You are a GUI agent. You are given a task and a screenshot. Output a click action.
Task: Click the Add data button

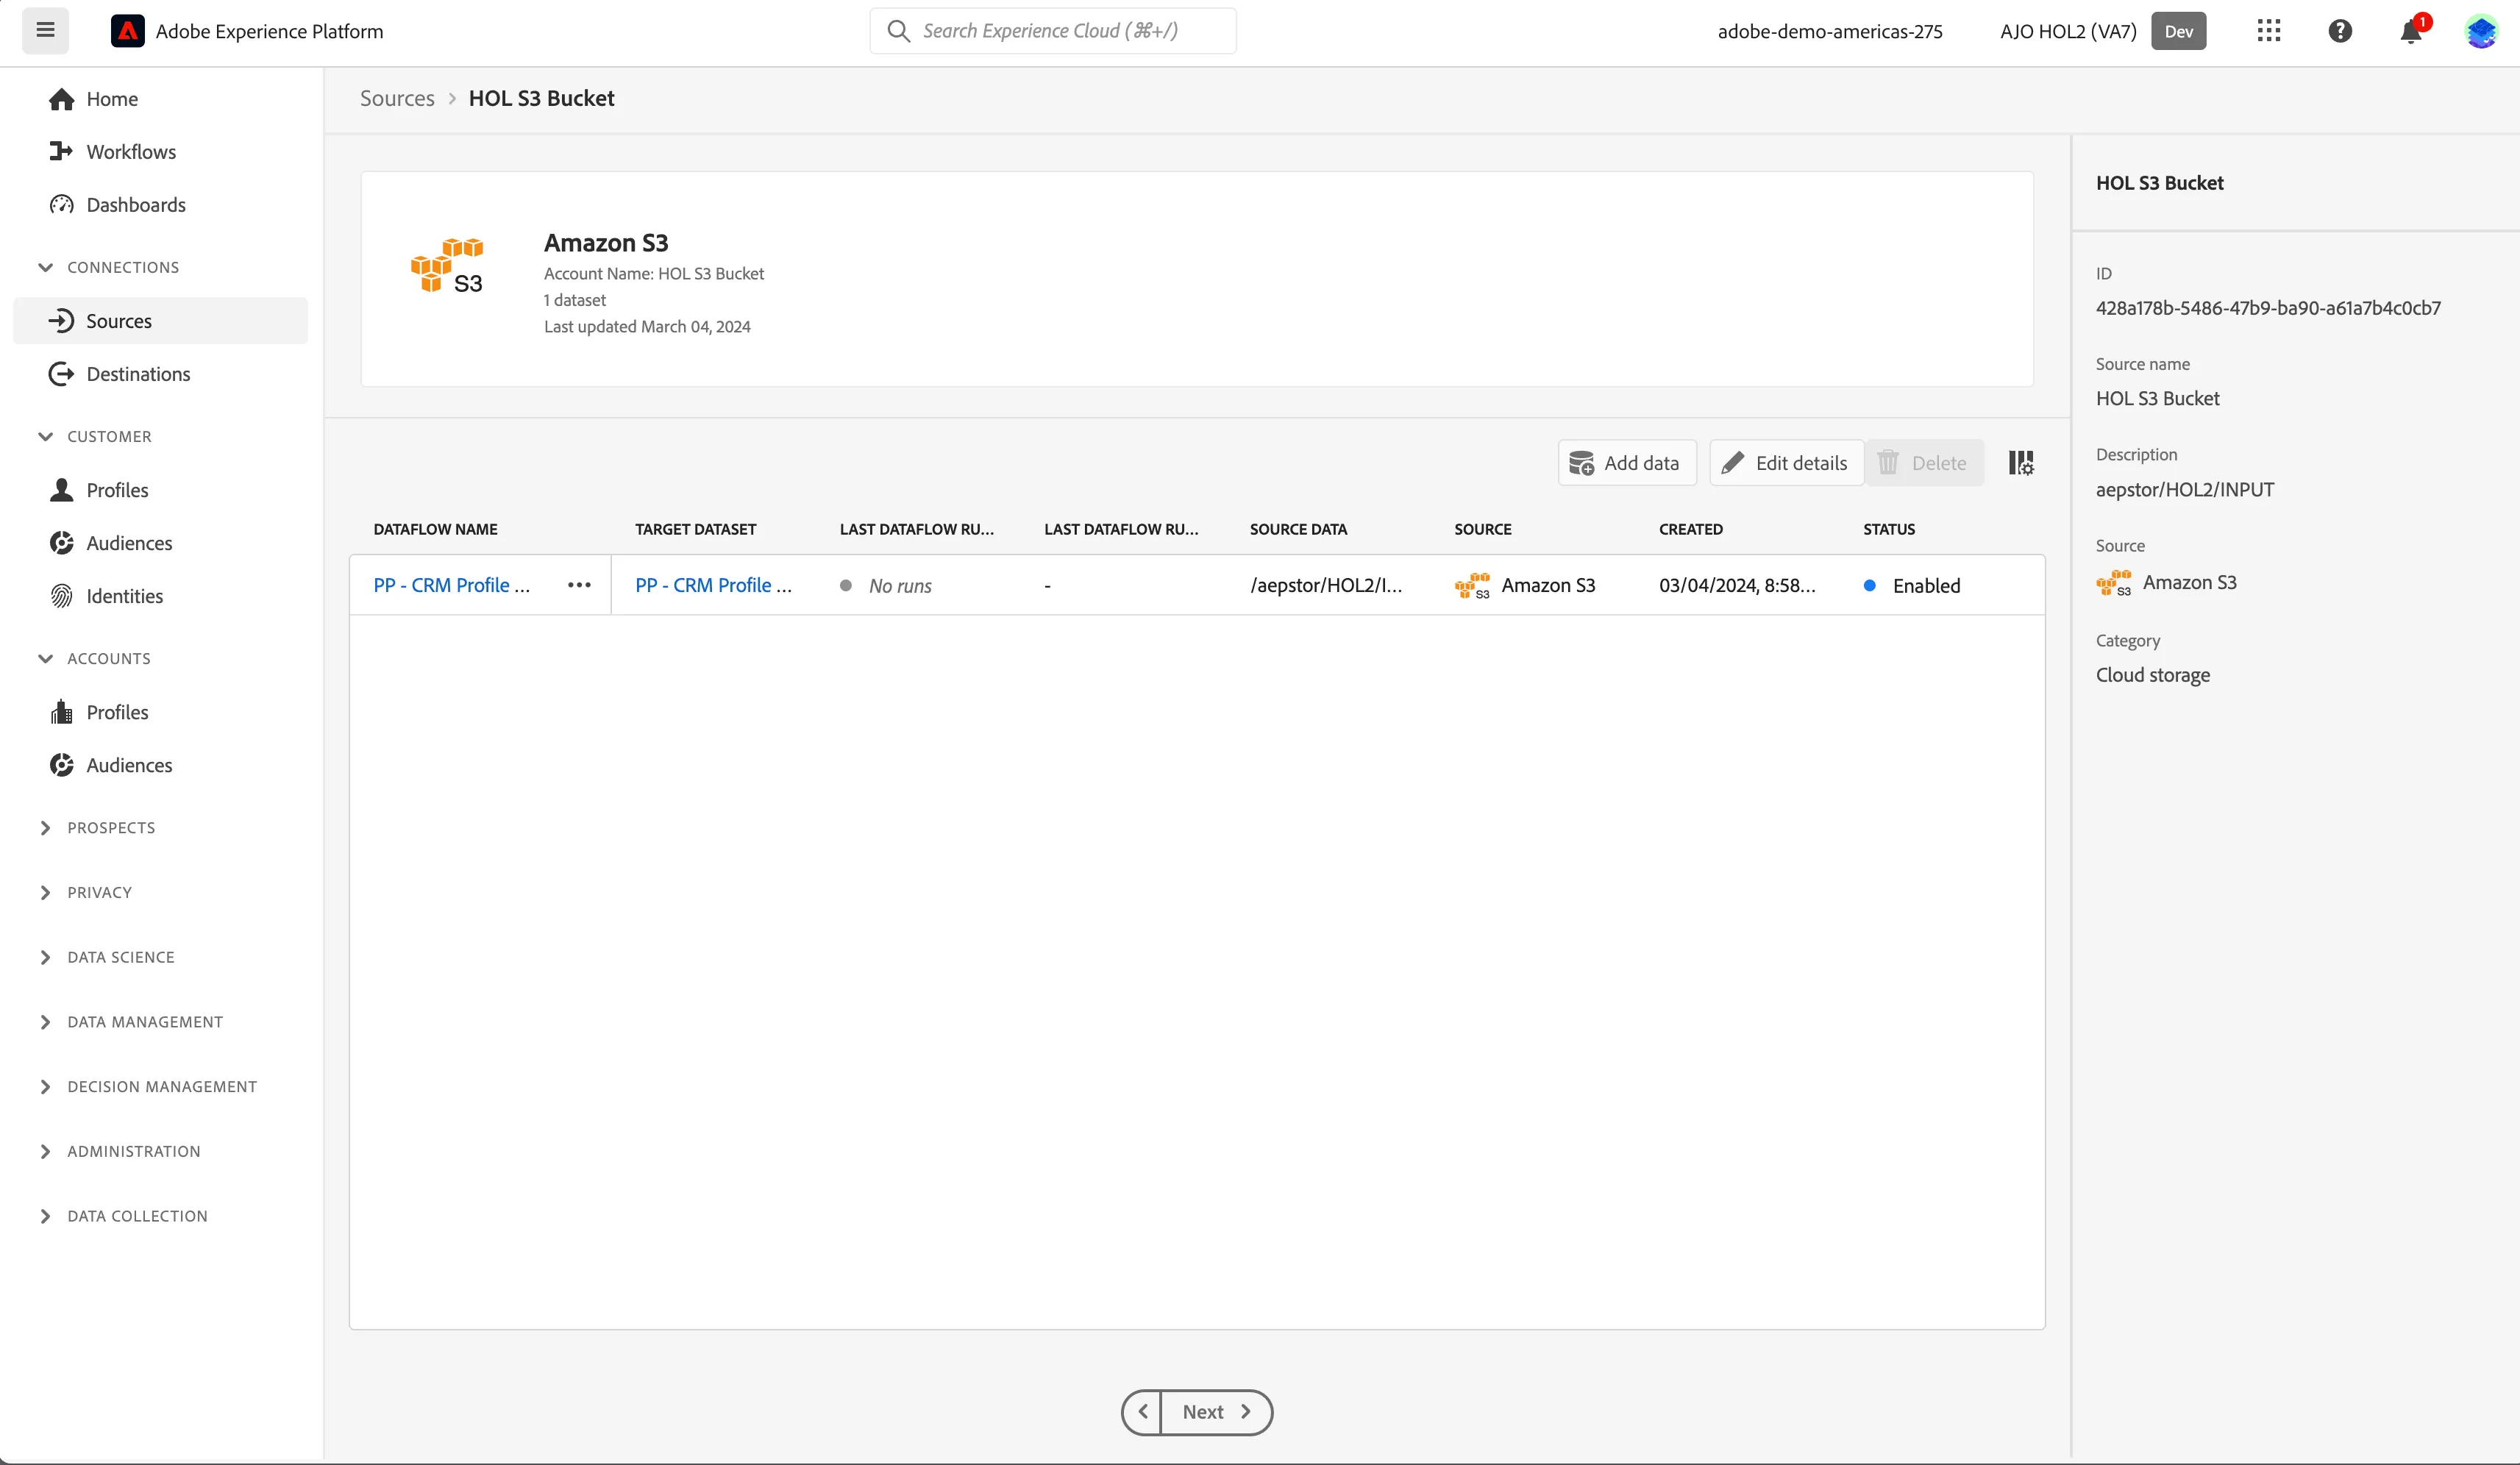(x=1627, y=463)
